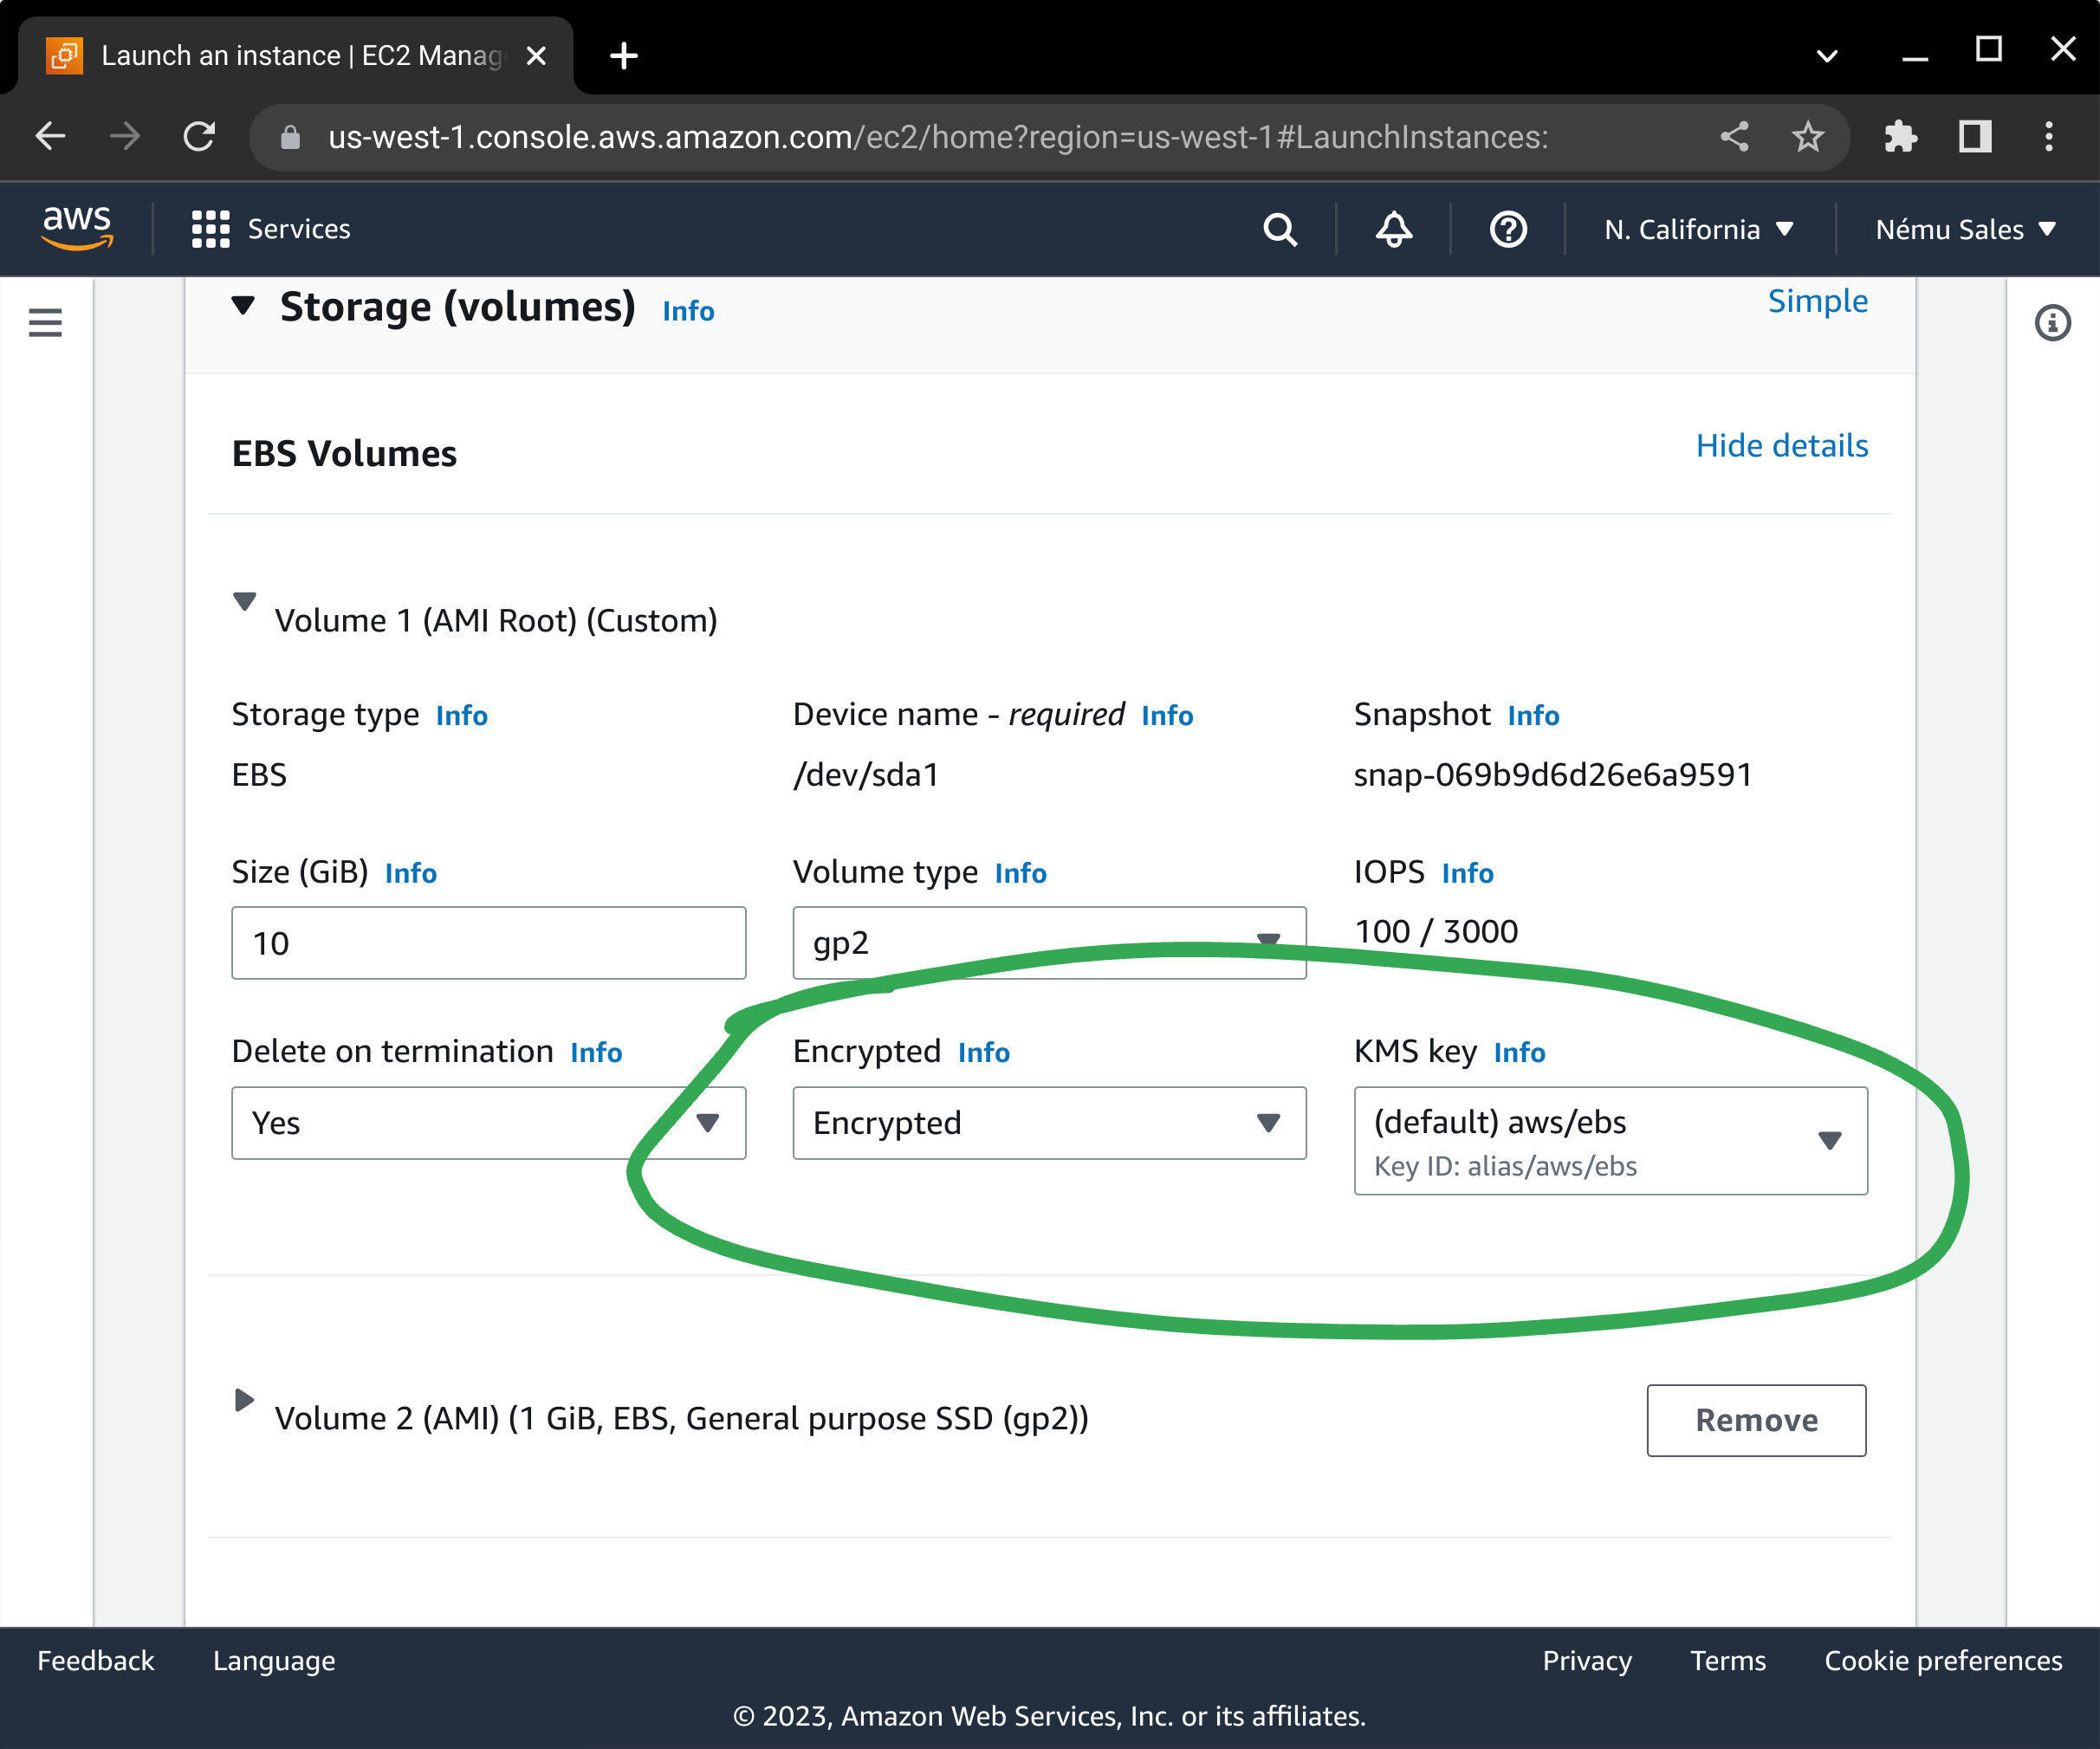Click the AWS logo home icon

point(77,228)
